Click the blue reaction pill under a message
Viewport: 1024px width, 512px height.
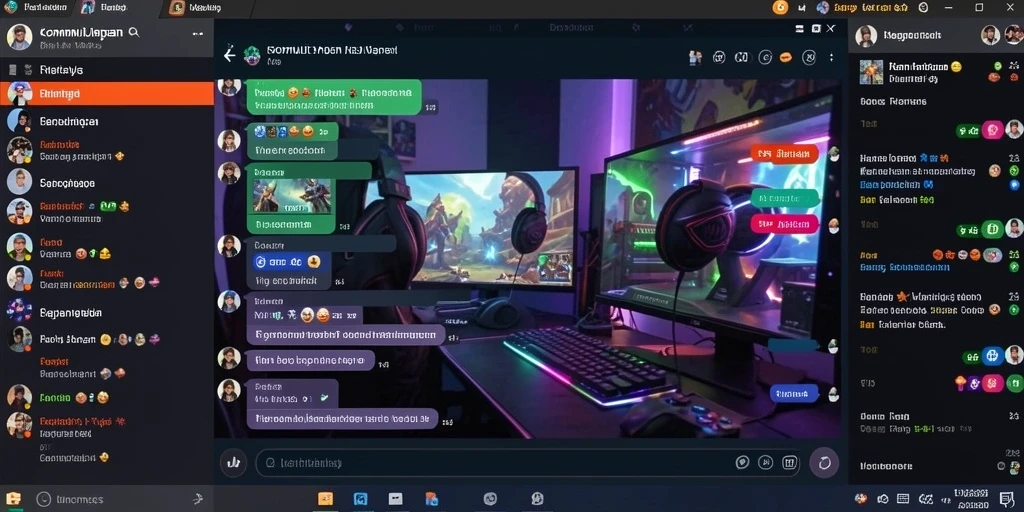pos(286,262)
